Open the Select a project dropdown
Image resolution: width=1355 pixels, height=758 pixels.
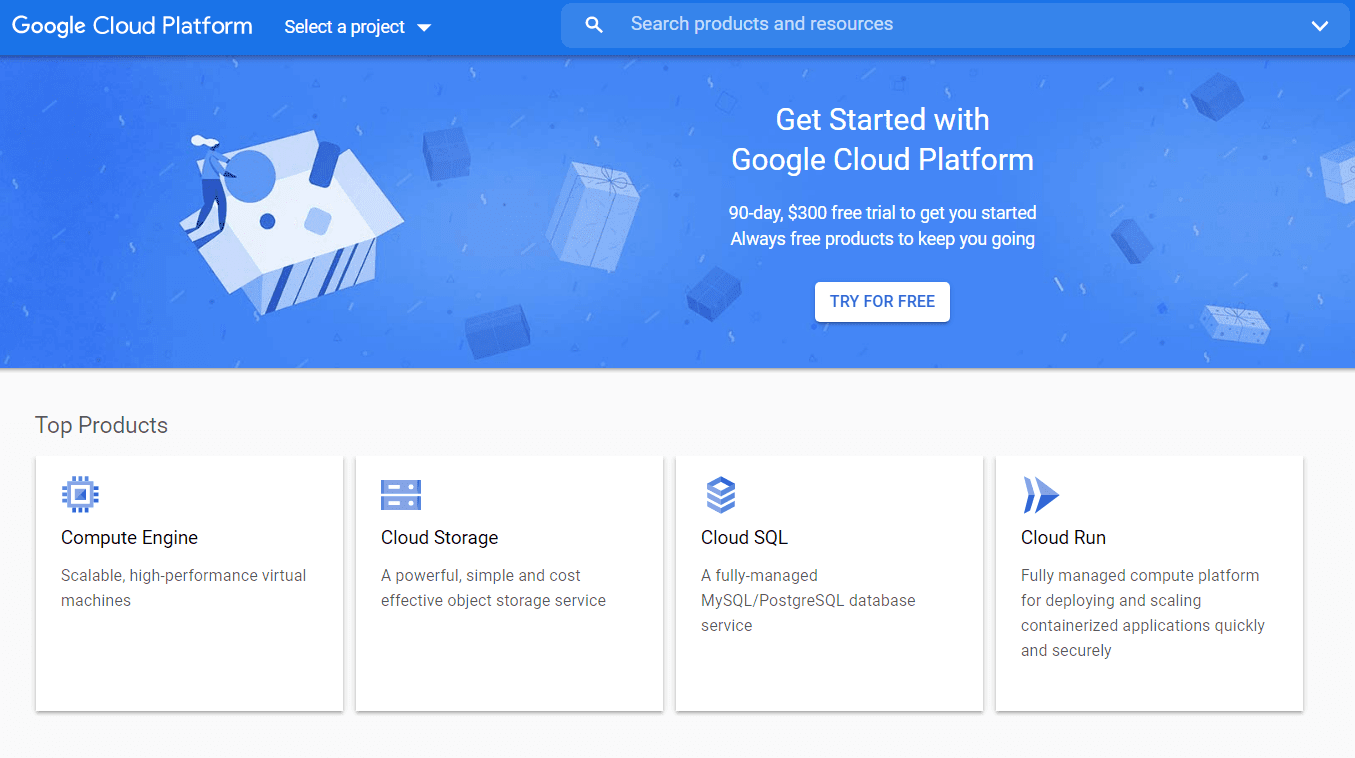(357, 27)
